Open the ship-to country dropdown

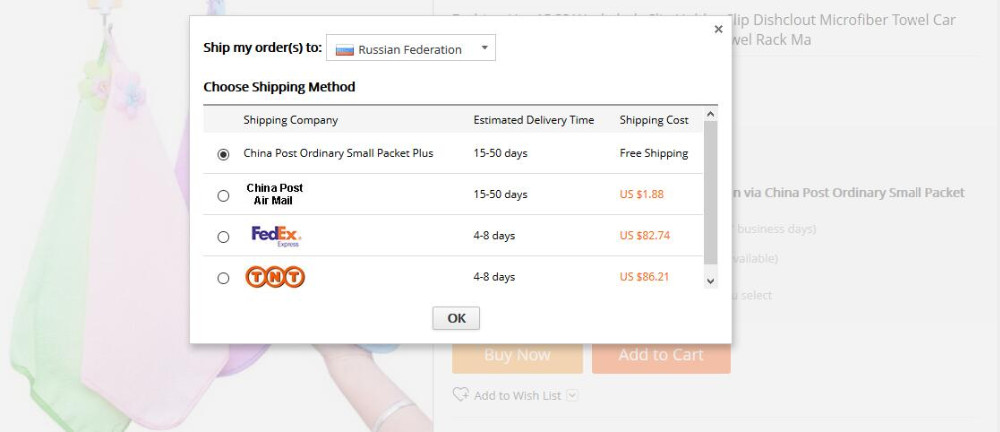(x=484, y=48)
